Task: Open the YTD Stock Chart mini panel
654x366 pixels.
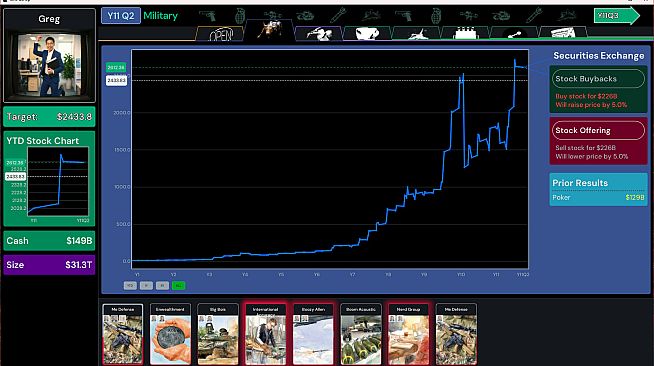Action: tap(49, 179)
